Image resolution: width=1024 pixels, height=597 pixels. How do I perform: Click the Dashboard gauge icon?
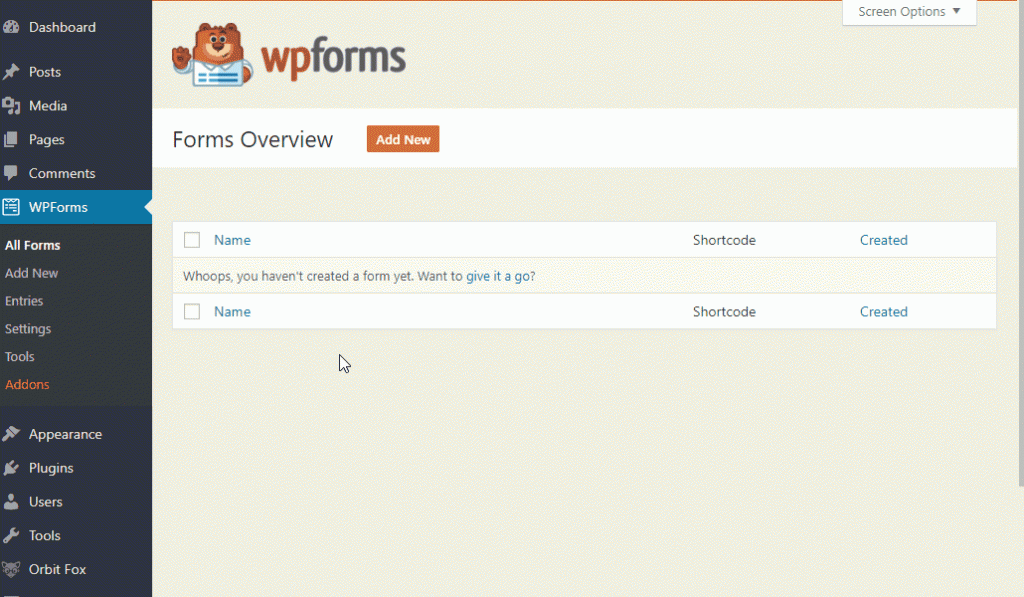click(12, 27)
